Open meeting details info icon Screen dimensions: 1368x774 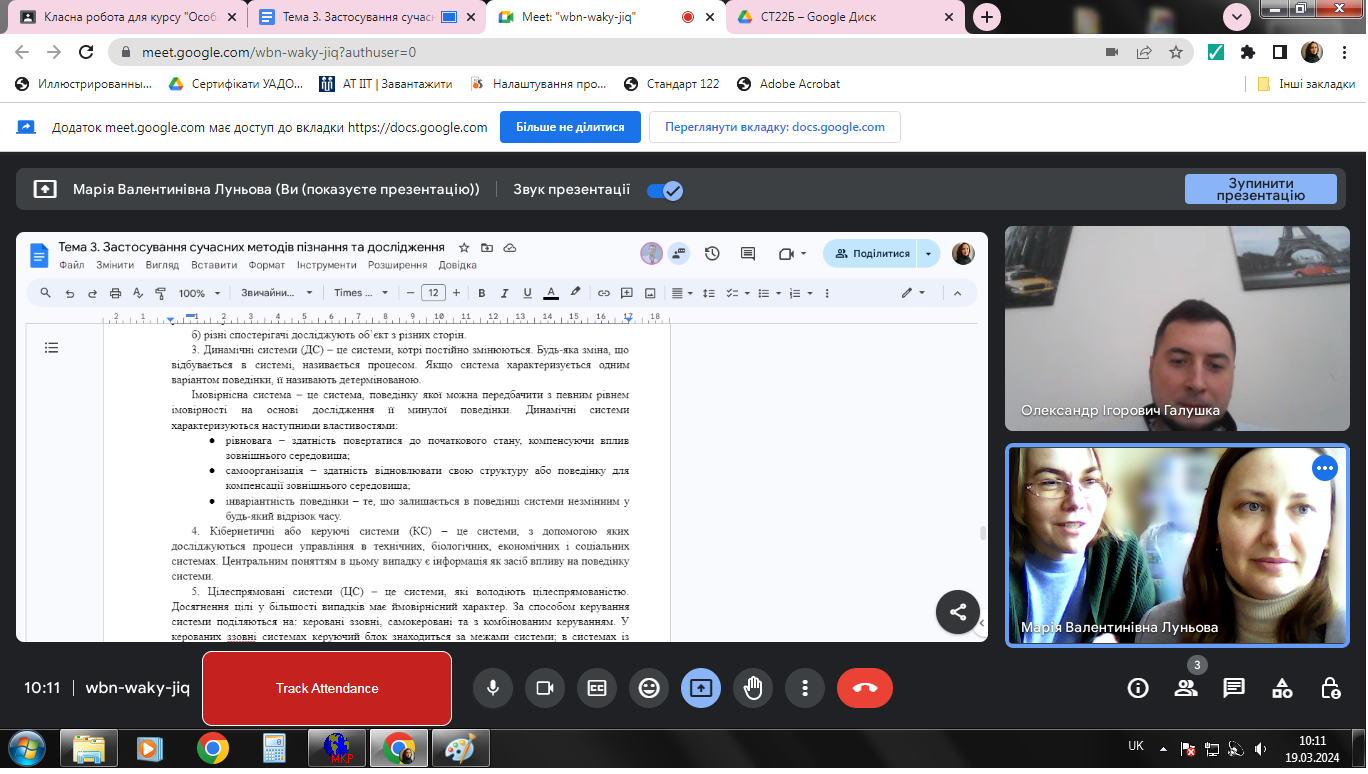click(1138, 688)
